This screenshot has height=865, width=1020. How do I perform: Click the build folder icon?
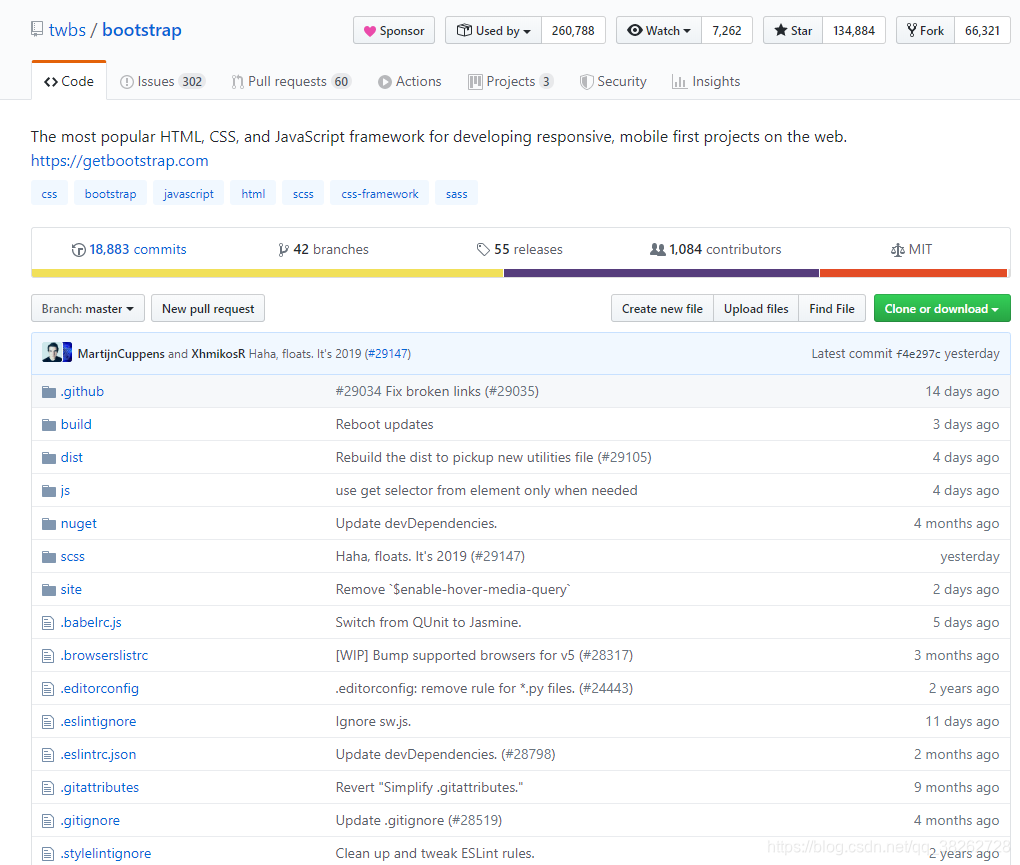point(49,425)
